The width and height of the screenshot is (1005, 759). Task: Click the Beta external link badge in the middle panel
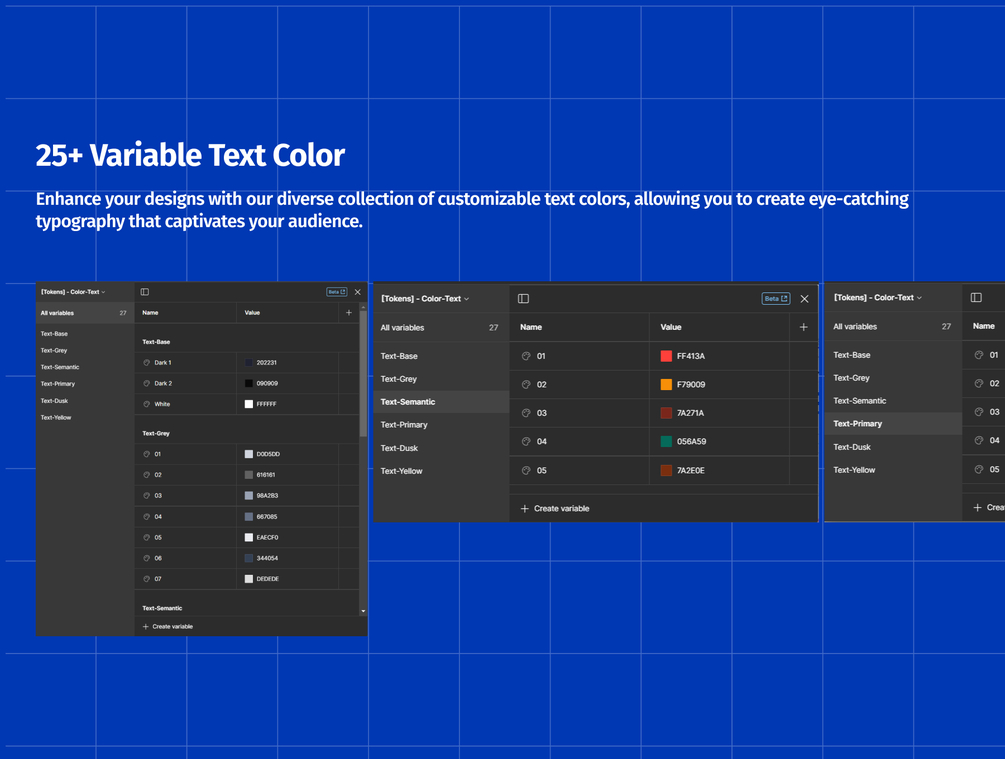pyautogui.click(x=776, y=298)
